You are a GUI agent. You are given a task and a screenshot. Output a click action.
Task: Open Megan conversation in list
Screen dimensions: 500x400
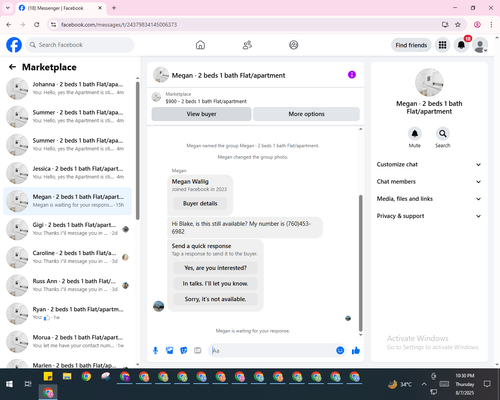[67, 201]
